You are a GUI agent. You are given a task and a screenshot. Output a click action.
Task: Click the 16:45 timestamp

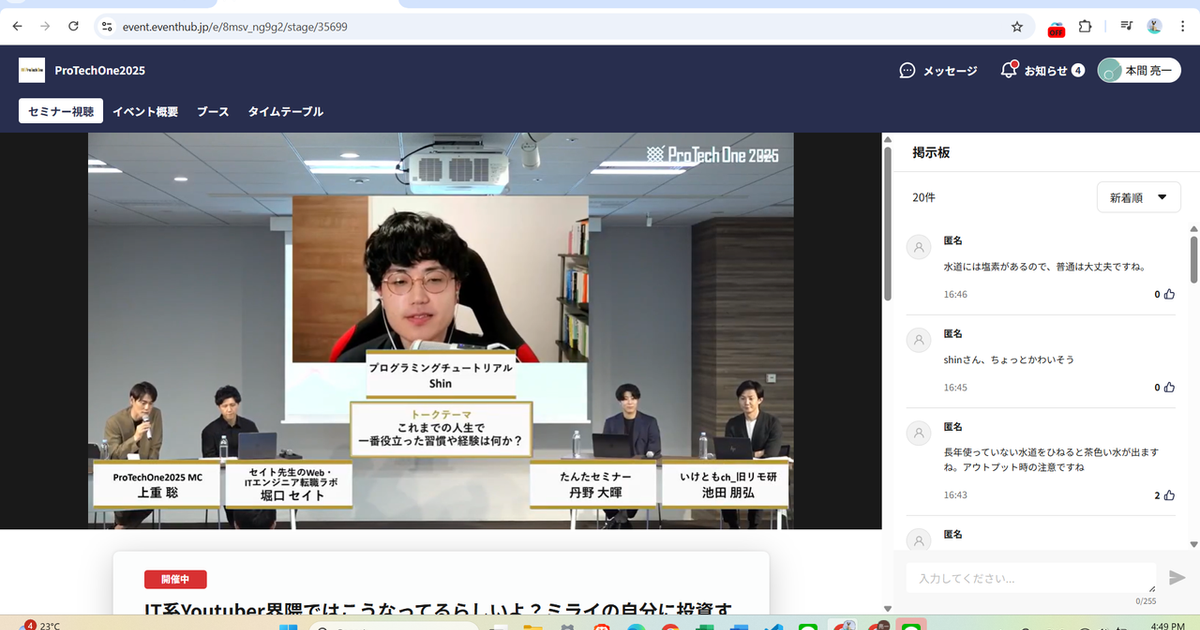[955, 387]
